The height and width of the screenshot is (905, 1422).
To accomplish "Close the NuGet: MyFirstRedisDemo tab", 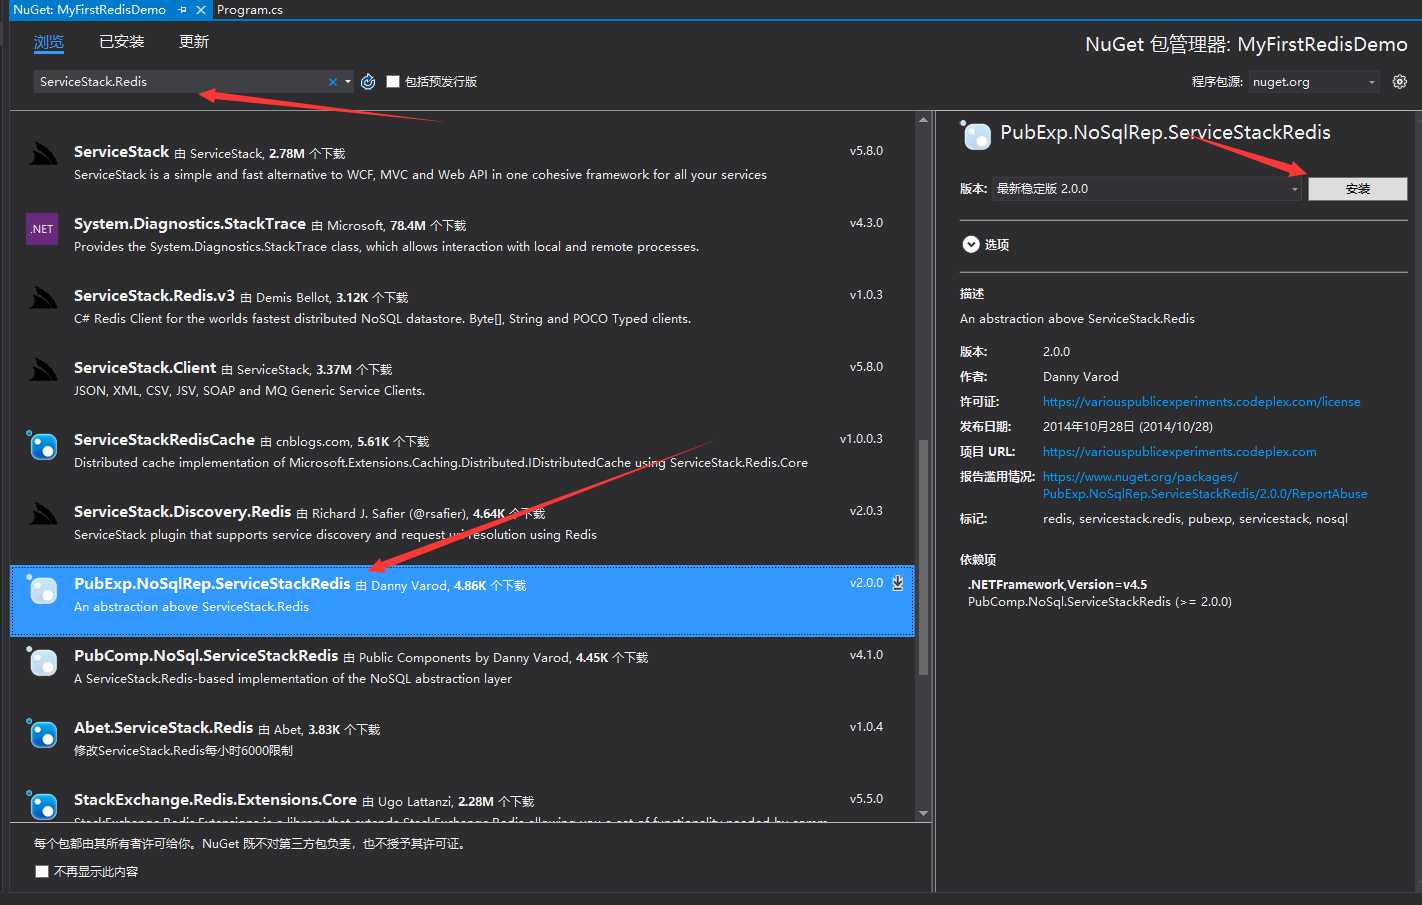I will pyautogui.click(x=201, y=9).
